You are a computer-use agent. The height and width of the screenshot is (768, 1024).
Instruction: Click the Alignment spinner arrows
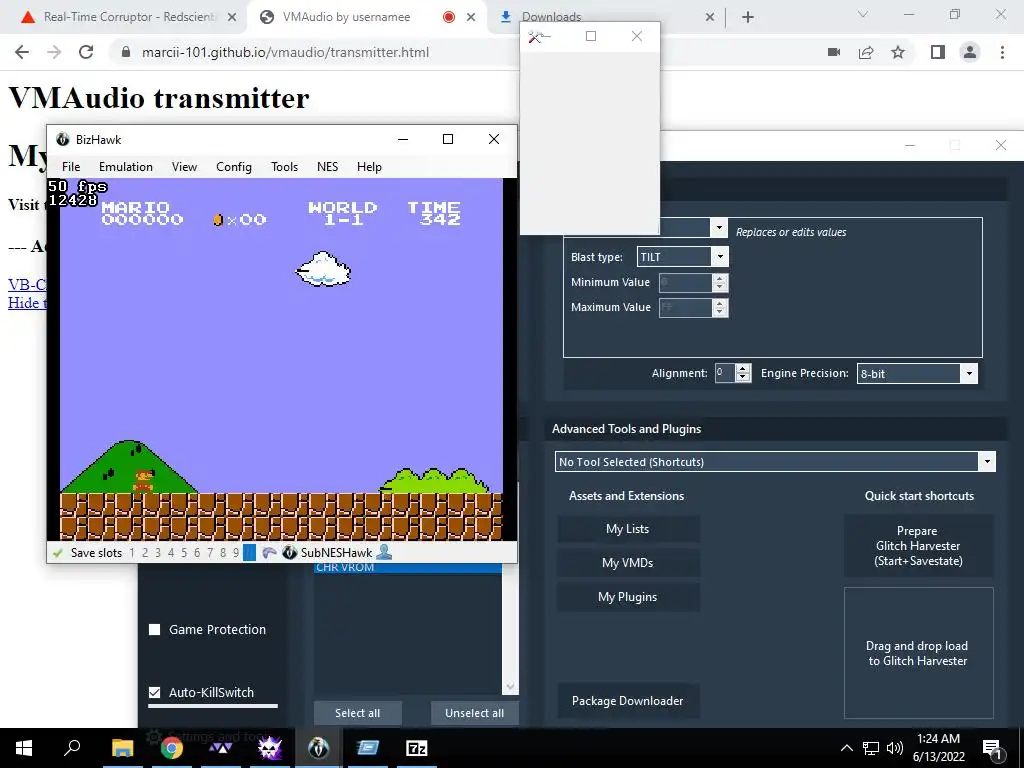pos(743,373)
